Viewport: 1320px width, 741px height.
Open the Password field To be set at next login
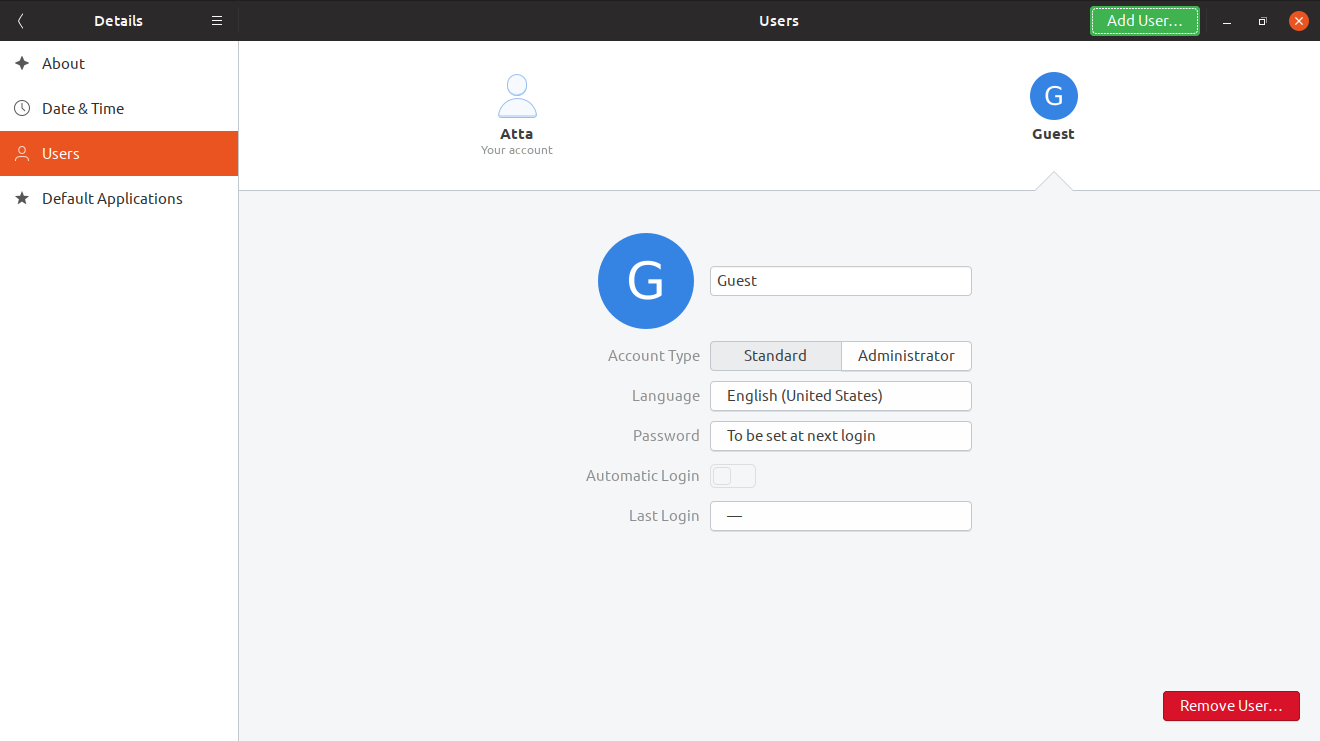(x=840, y=436)
